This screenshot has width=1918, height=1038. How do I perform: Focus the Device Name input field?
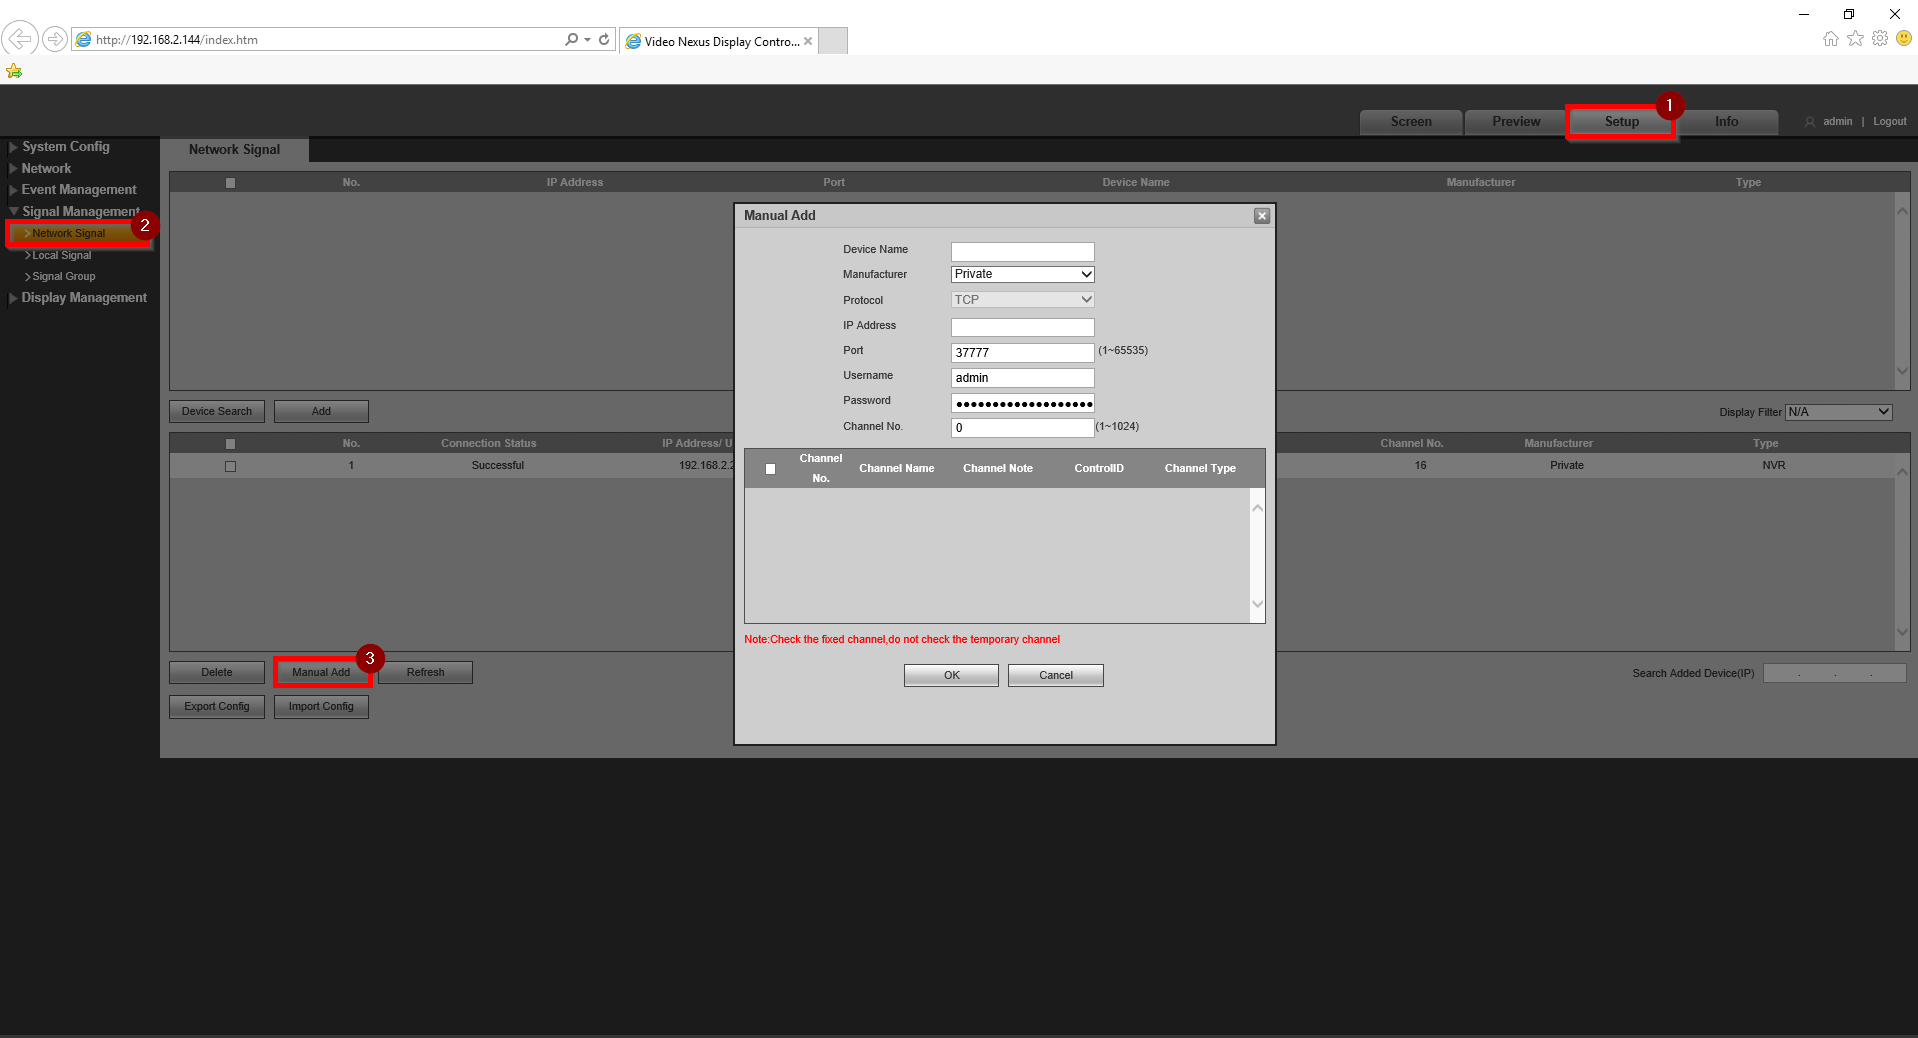coord(1022,252)
